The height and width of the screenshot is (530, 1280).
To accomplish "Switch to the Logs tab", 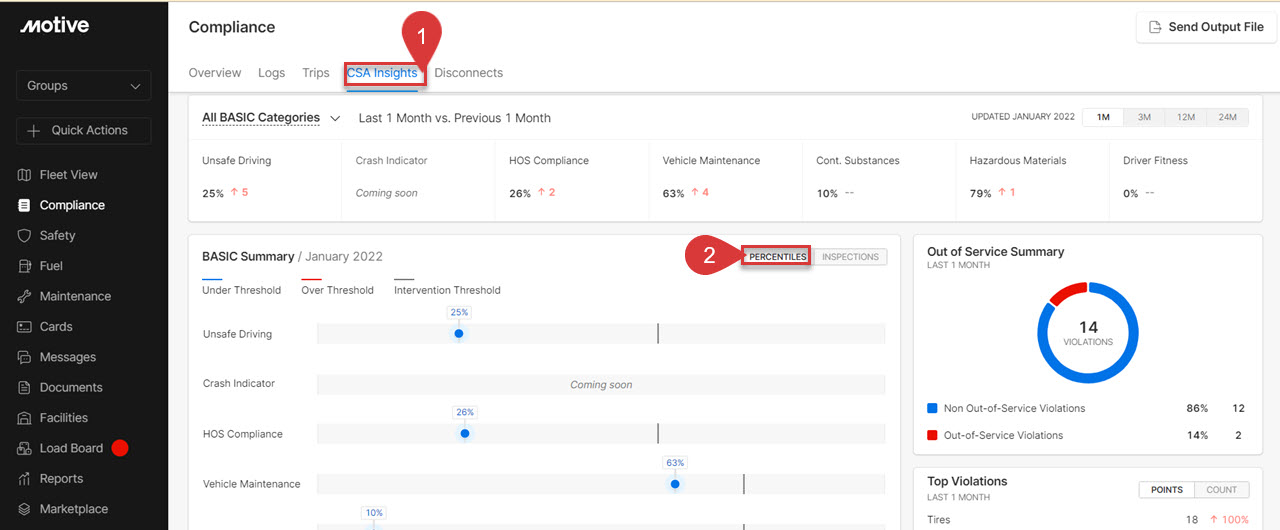I will tap(271, 73).
